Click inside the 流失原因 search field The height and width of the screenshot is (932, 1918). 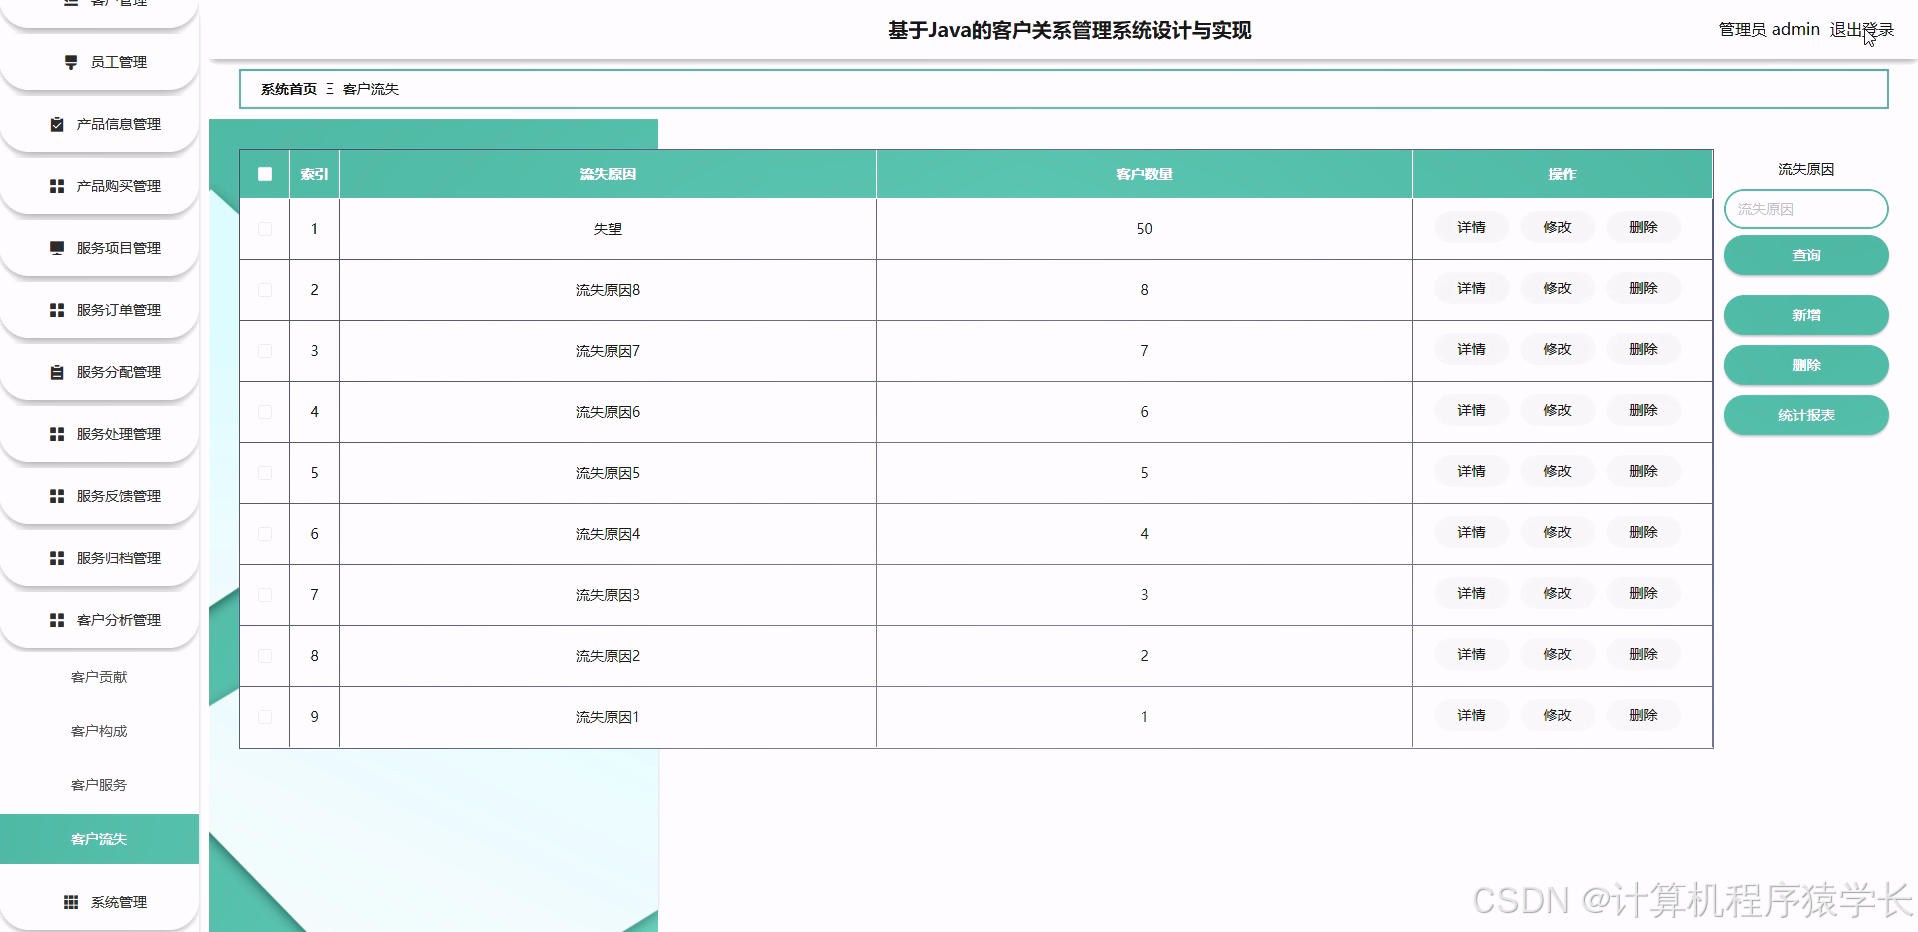(1804, 209)
